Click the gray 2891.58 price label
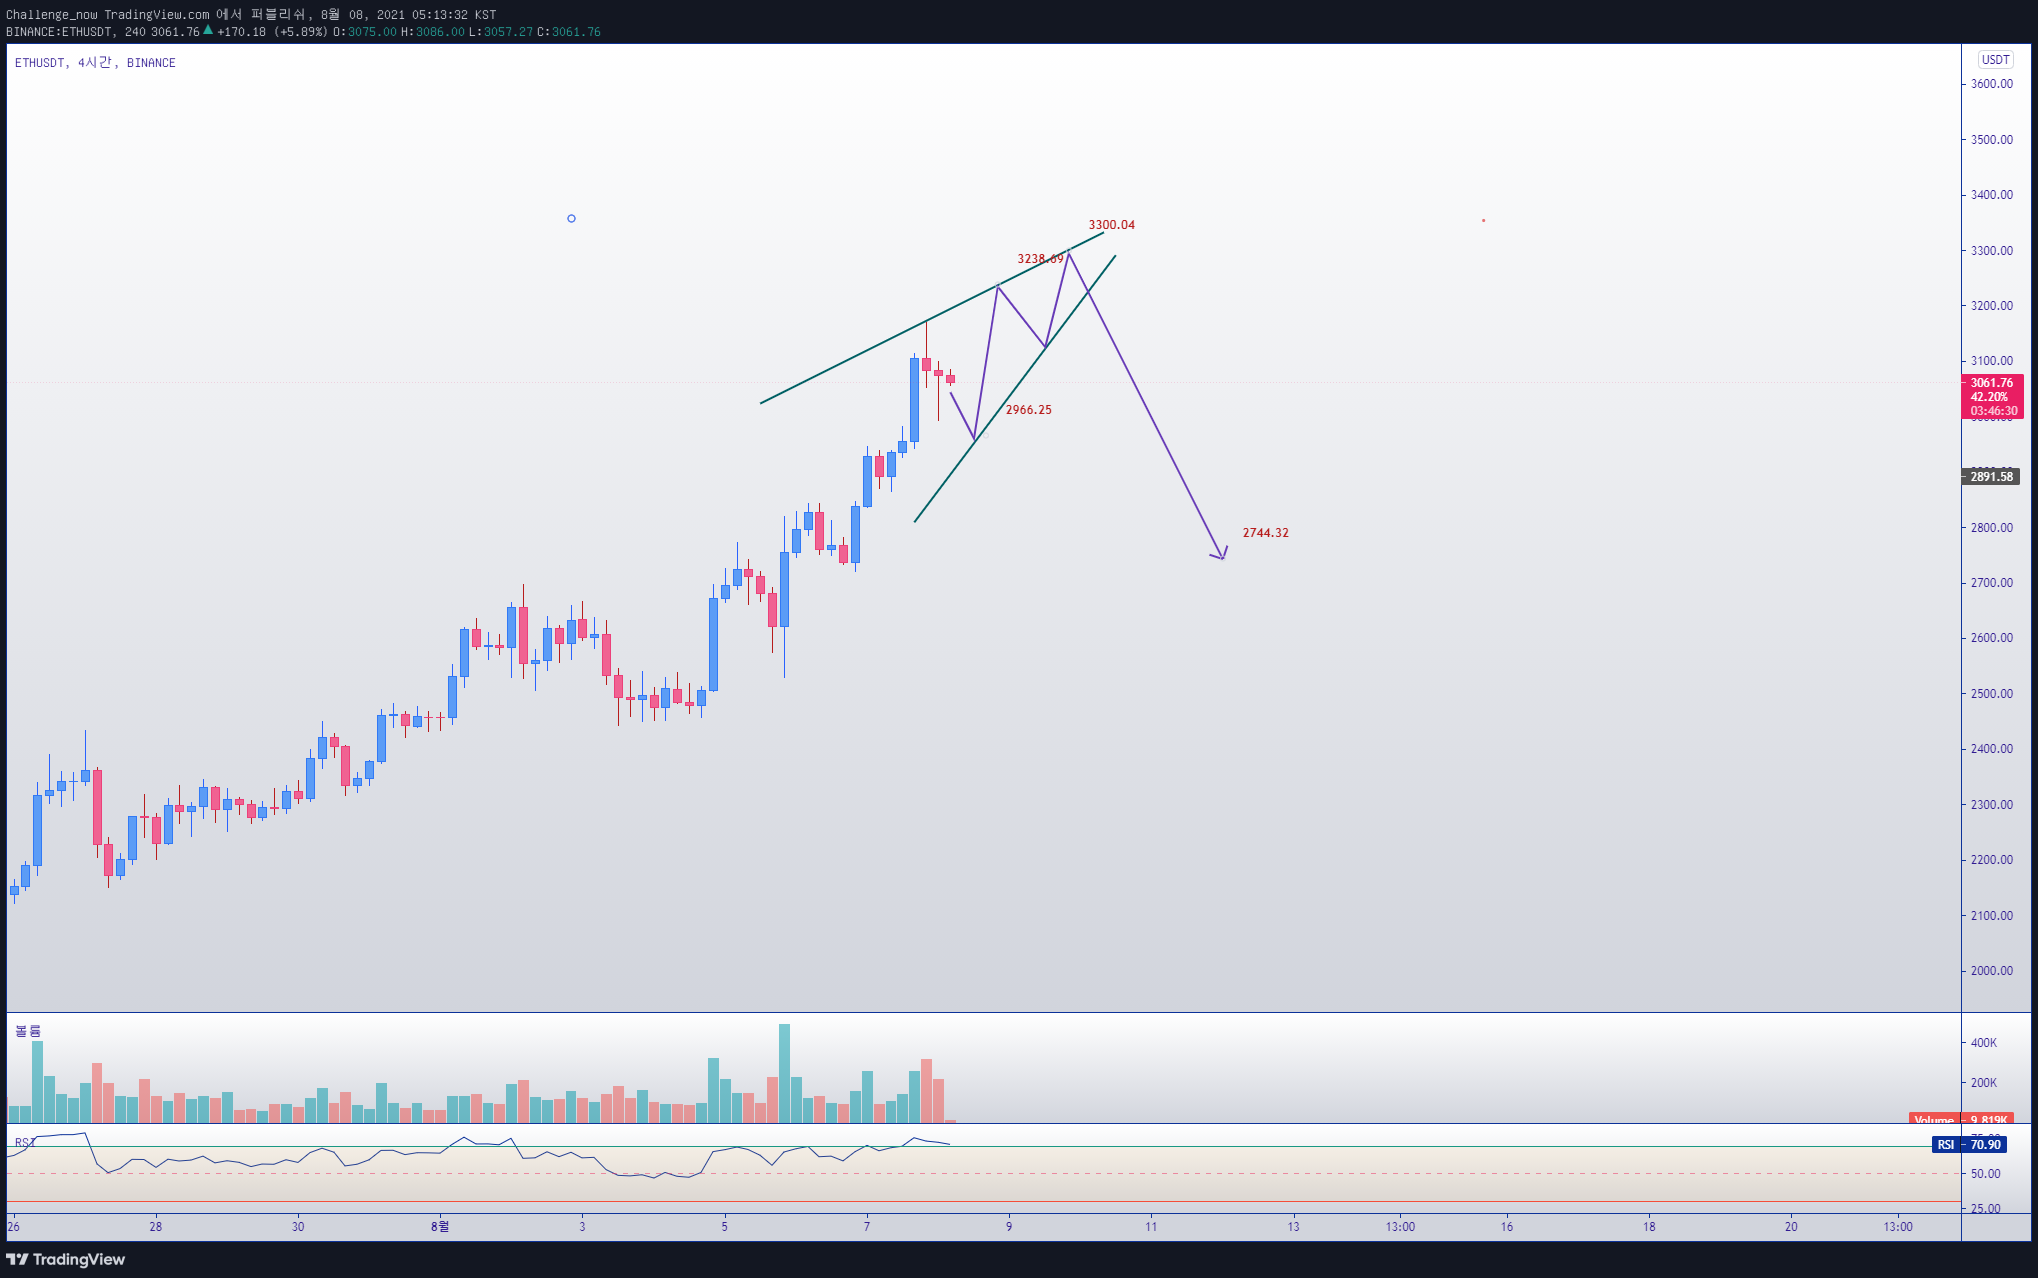Viewport: 2038px width, 1278px height. tap(1991, 477)
